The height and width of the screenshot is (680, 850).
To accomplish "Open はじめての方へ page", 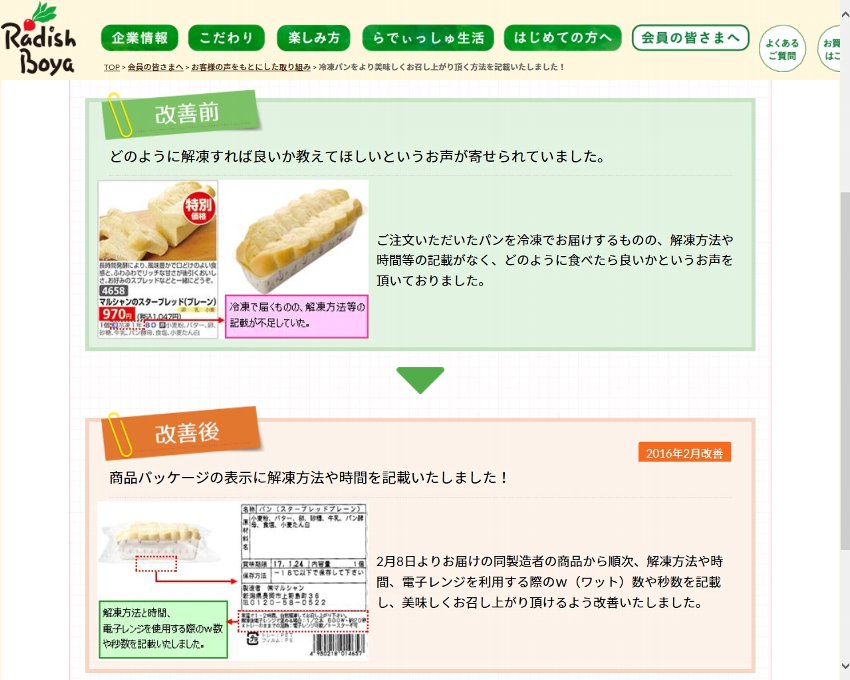I will coord(563,38).
